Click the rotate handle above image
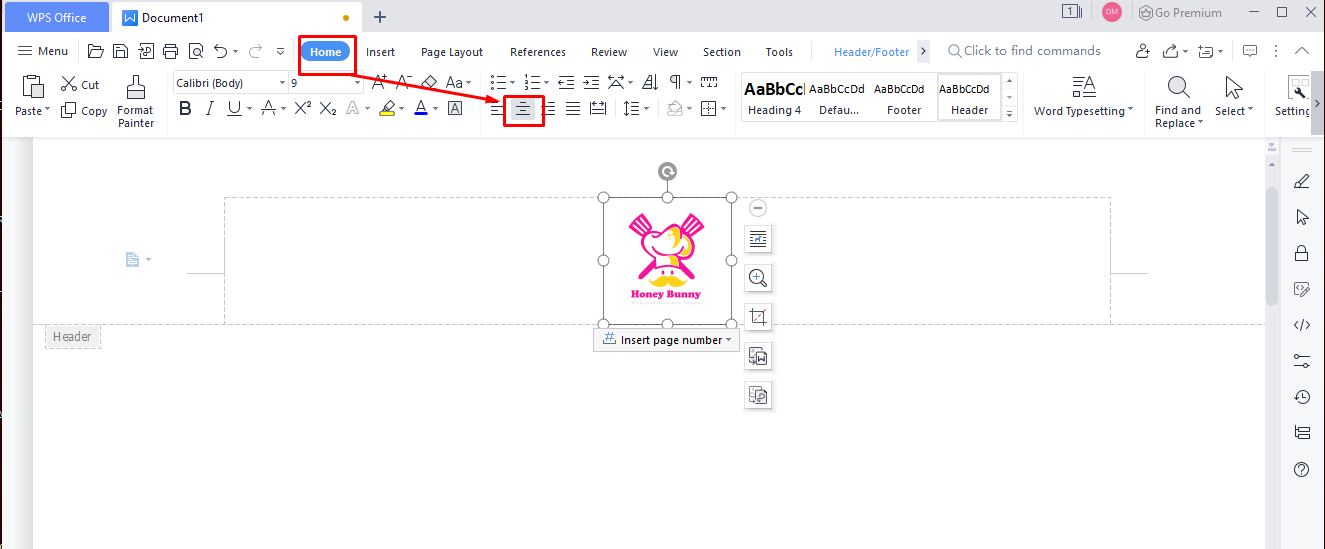This screenshot has height=549, width=1325. 667,172
